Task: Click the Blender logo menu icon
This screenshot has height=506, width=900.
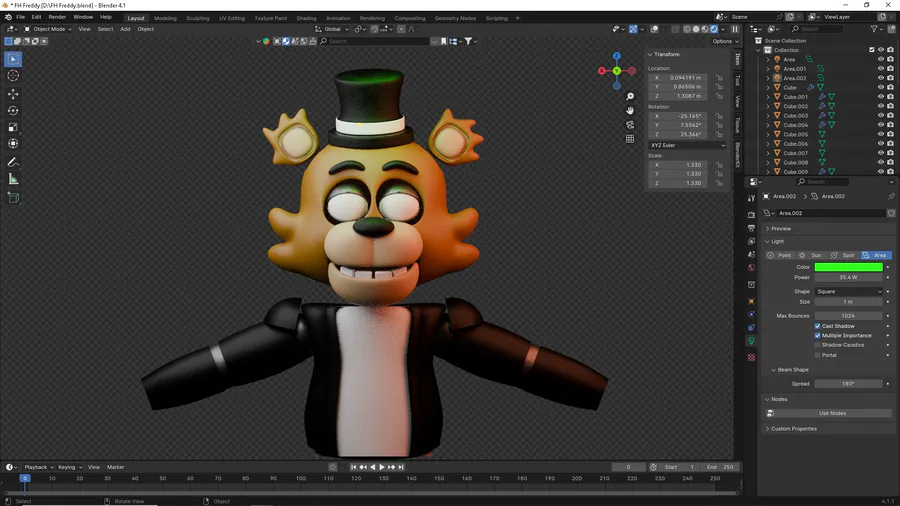Action: tap(8, 17)
